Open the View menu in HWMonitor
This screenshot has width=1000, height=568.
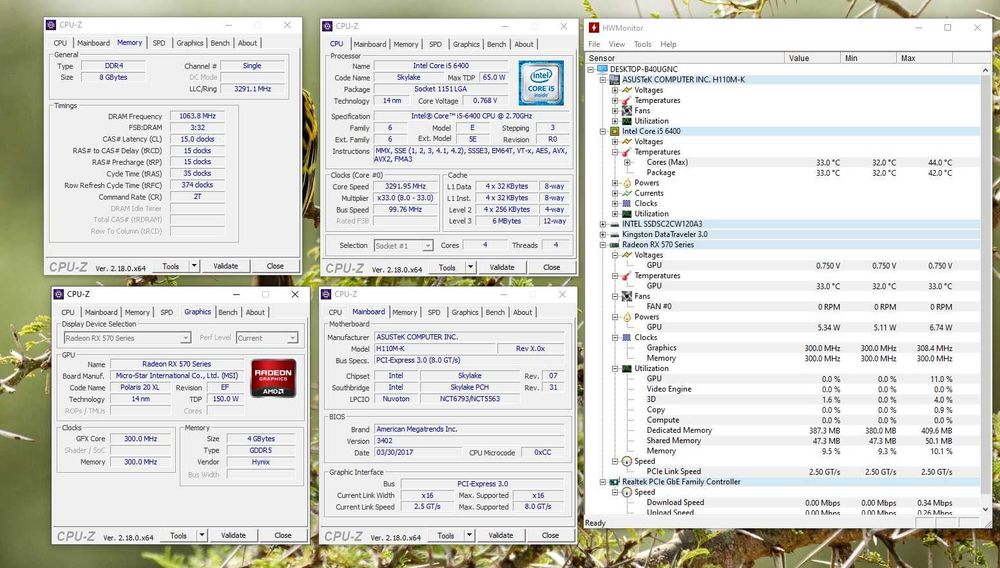pyautogui.click(x=617, y=44)
